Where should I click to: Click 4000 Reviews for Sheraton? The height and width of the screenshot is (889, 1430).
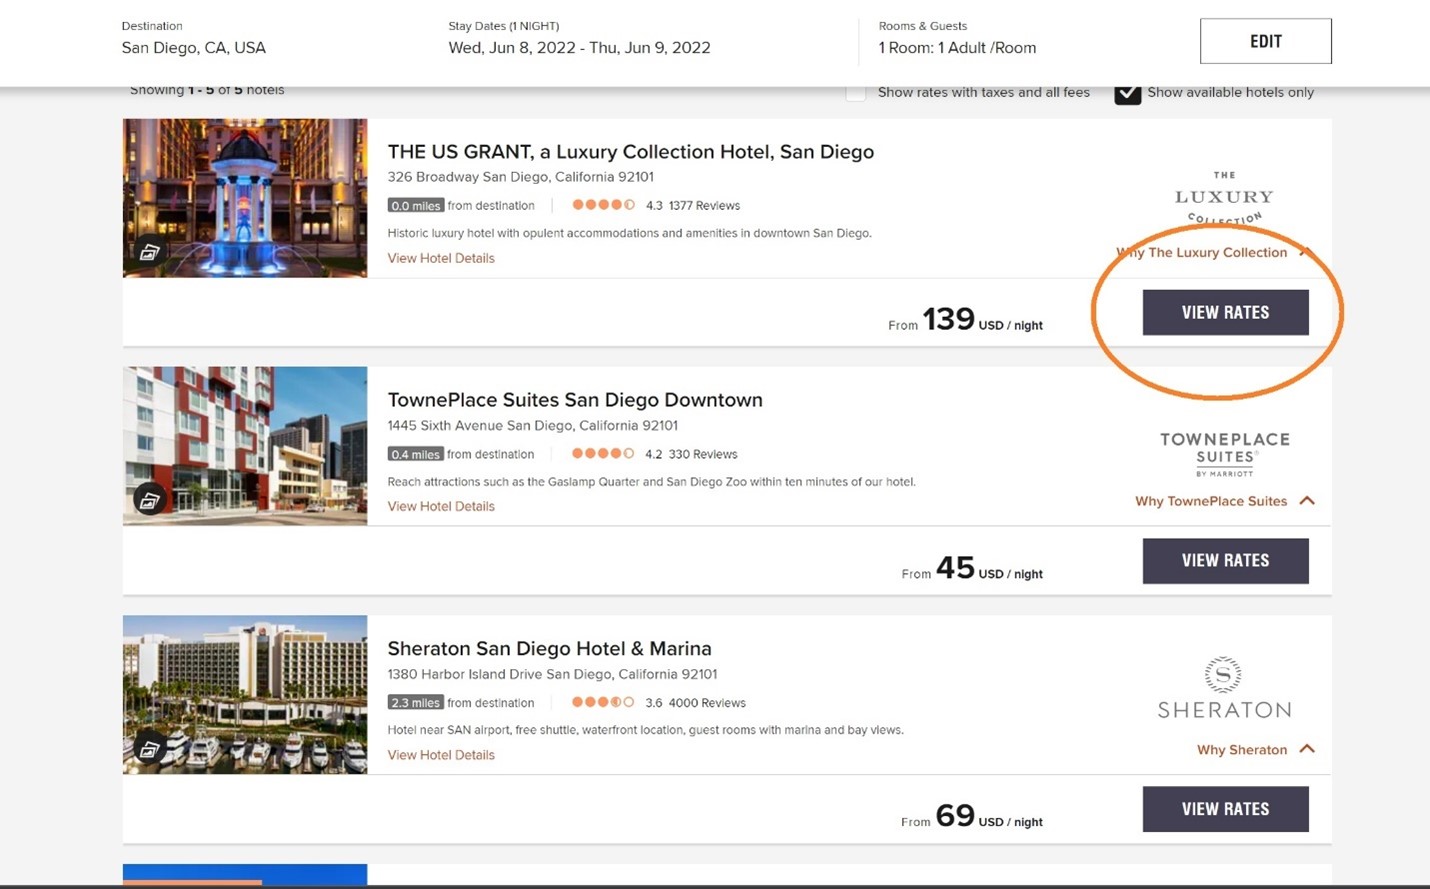click(x=707, y=703)
